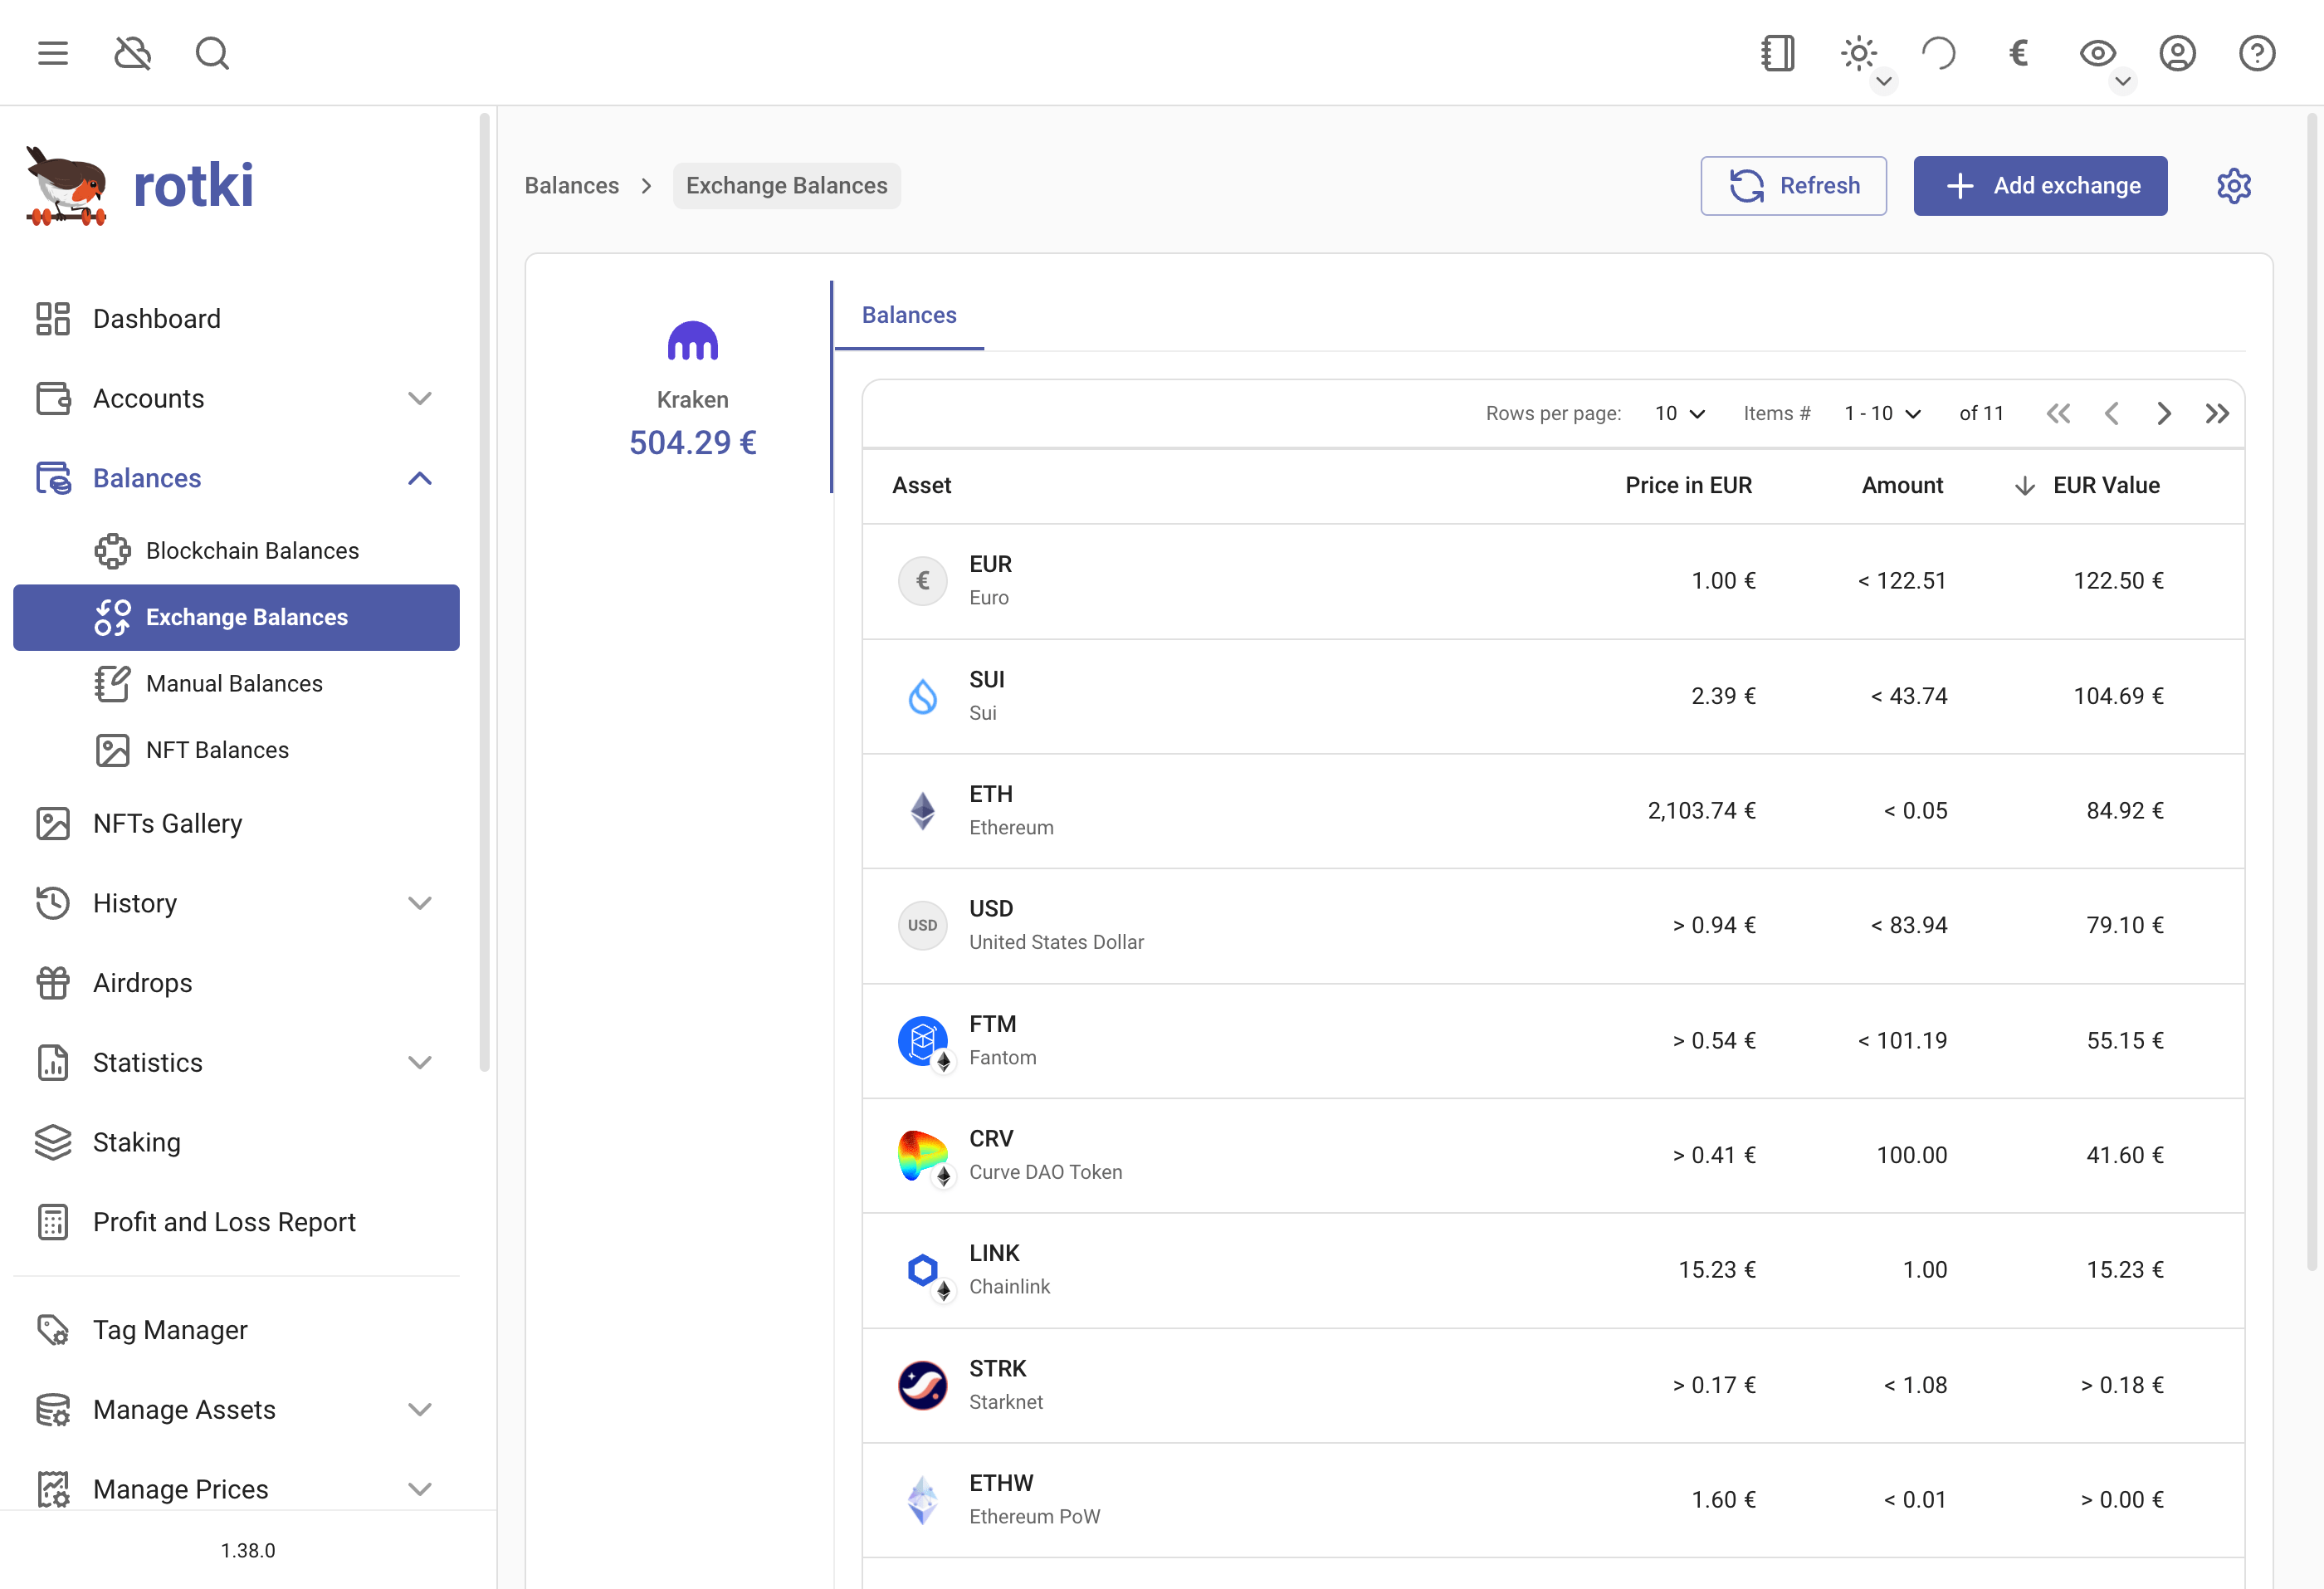Open Profit and Loss Report calculator icon

point(53,1222)
